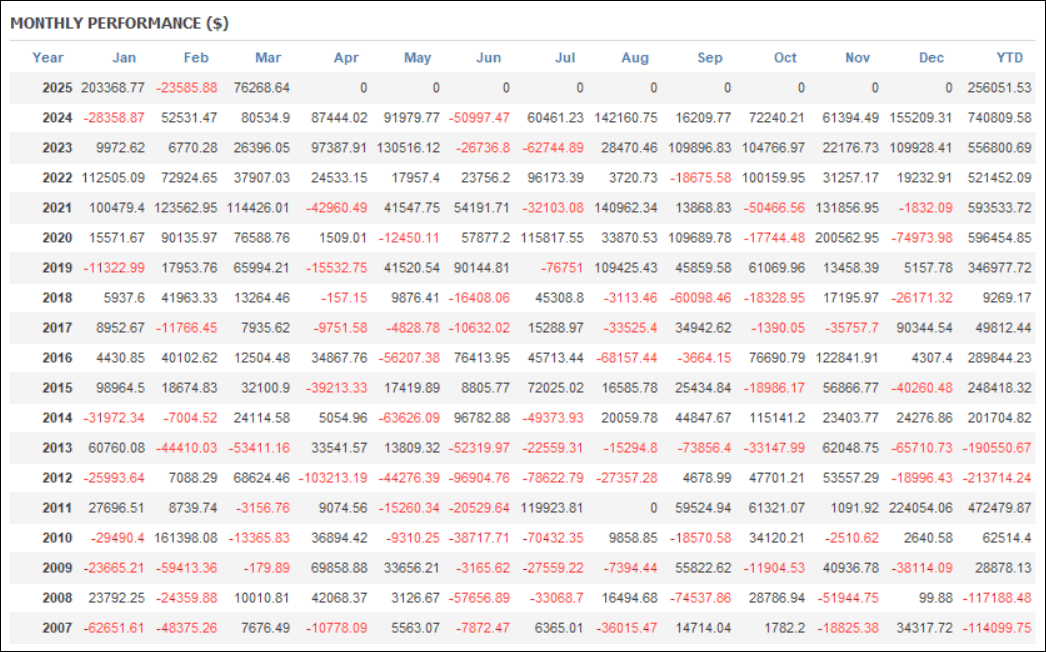Click the 140962.34 value in 2021
The height and width of the screenshot is (652, 1046).
(x=626, y=208)
